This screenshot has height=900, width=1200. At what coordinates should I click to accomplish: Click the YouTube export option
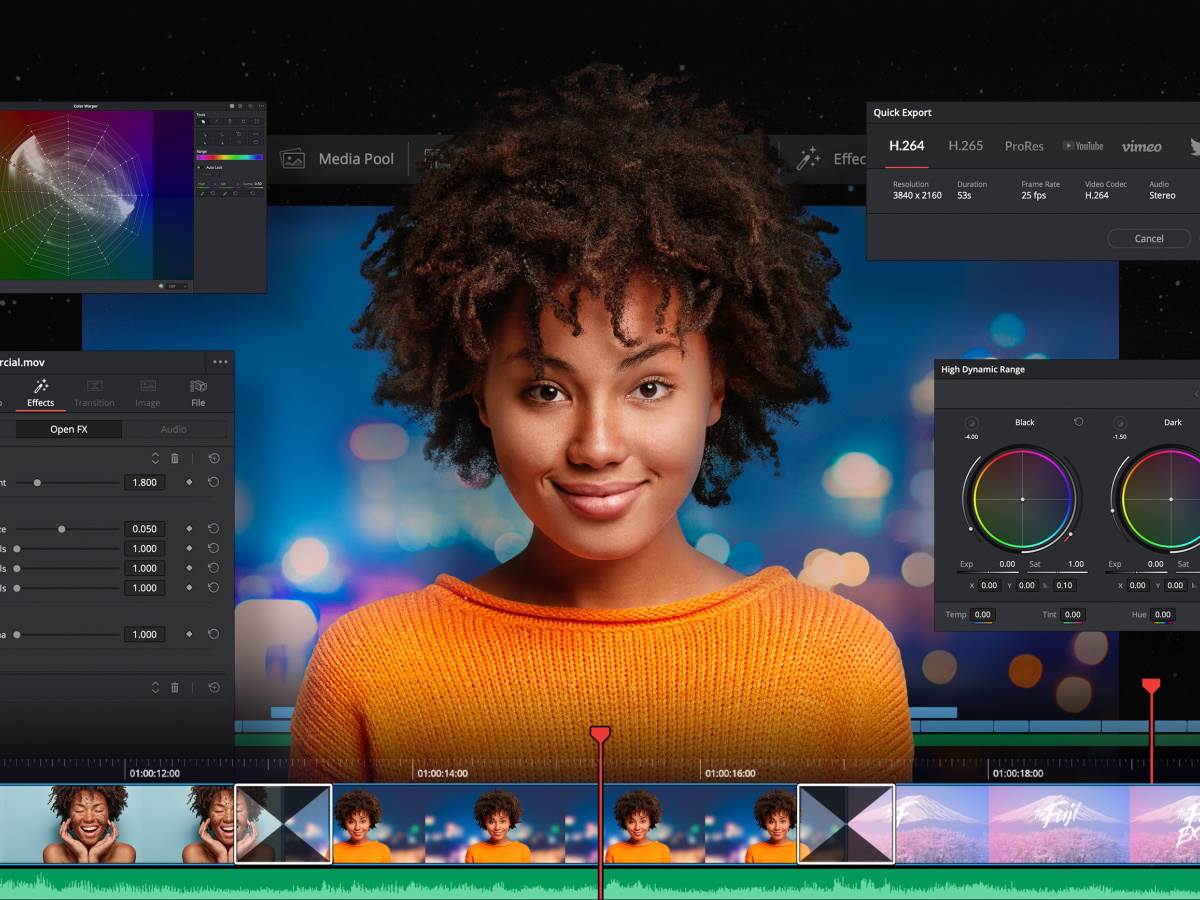pos(1082,146)
